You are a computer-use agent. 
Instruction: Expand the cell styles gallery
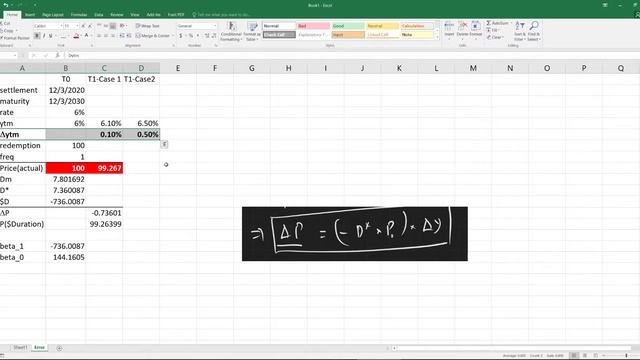[x=438, y=37]
